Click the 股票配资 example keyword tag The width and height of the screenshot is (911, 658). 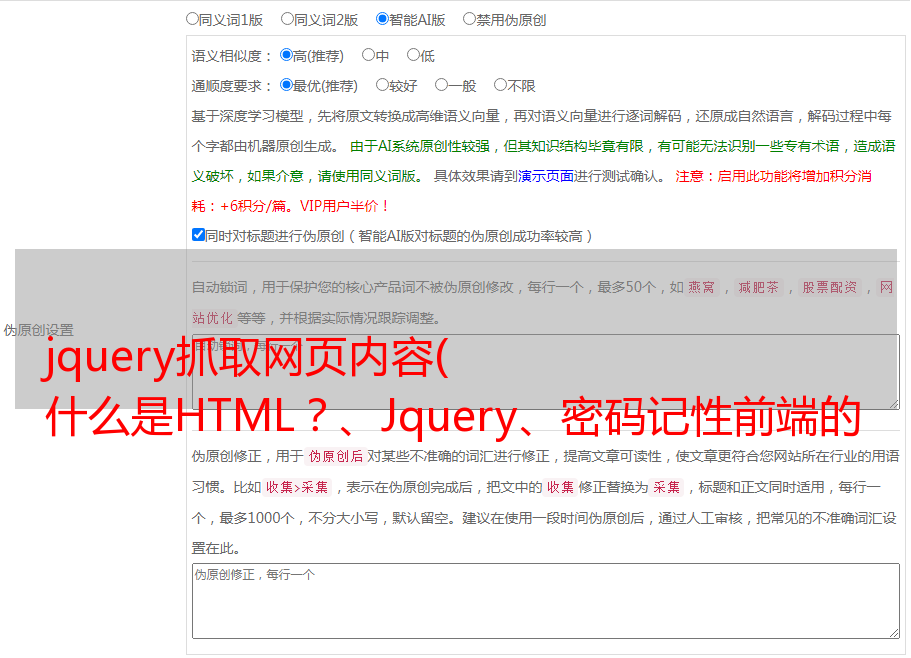pyautogui.click(x=830, y=287)
